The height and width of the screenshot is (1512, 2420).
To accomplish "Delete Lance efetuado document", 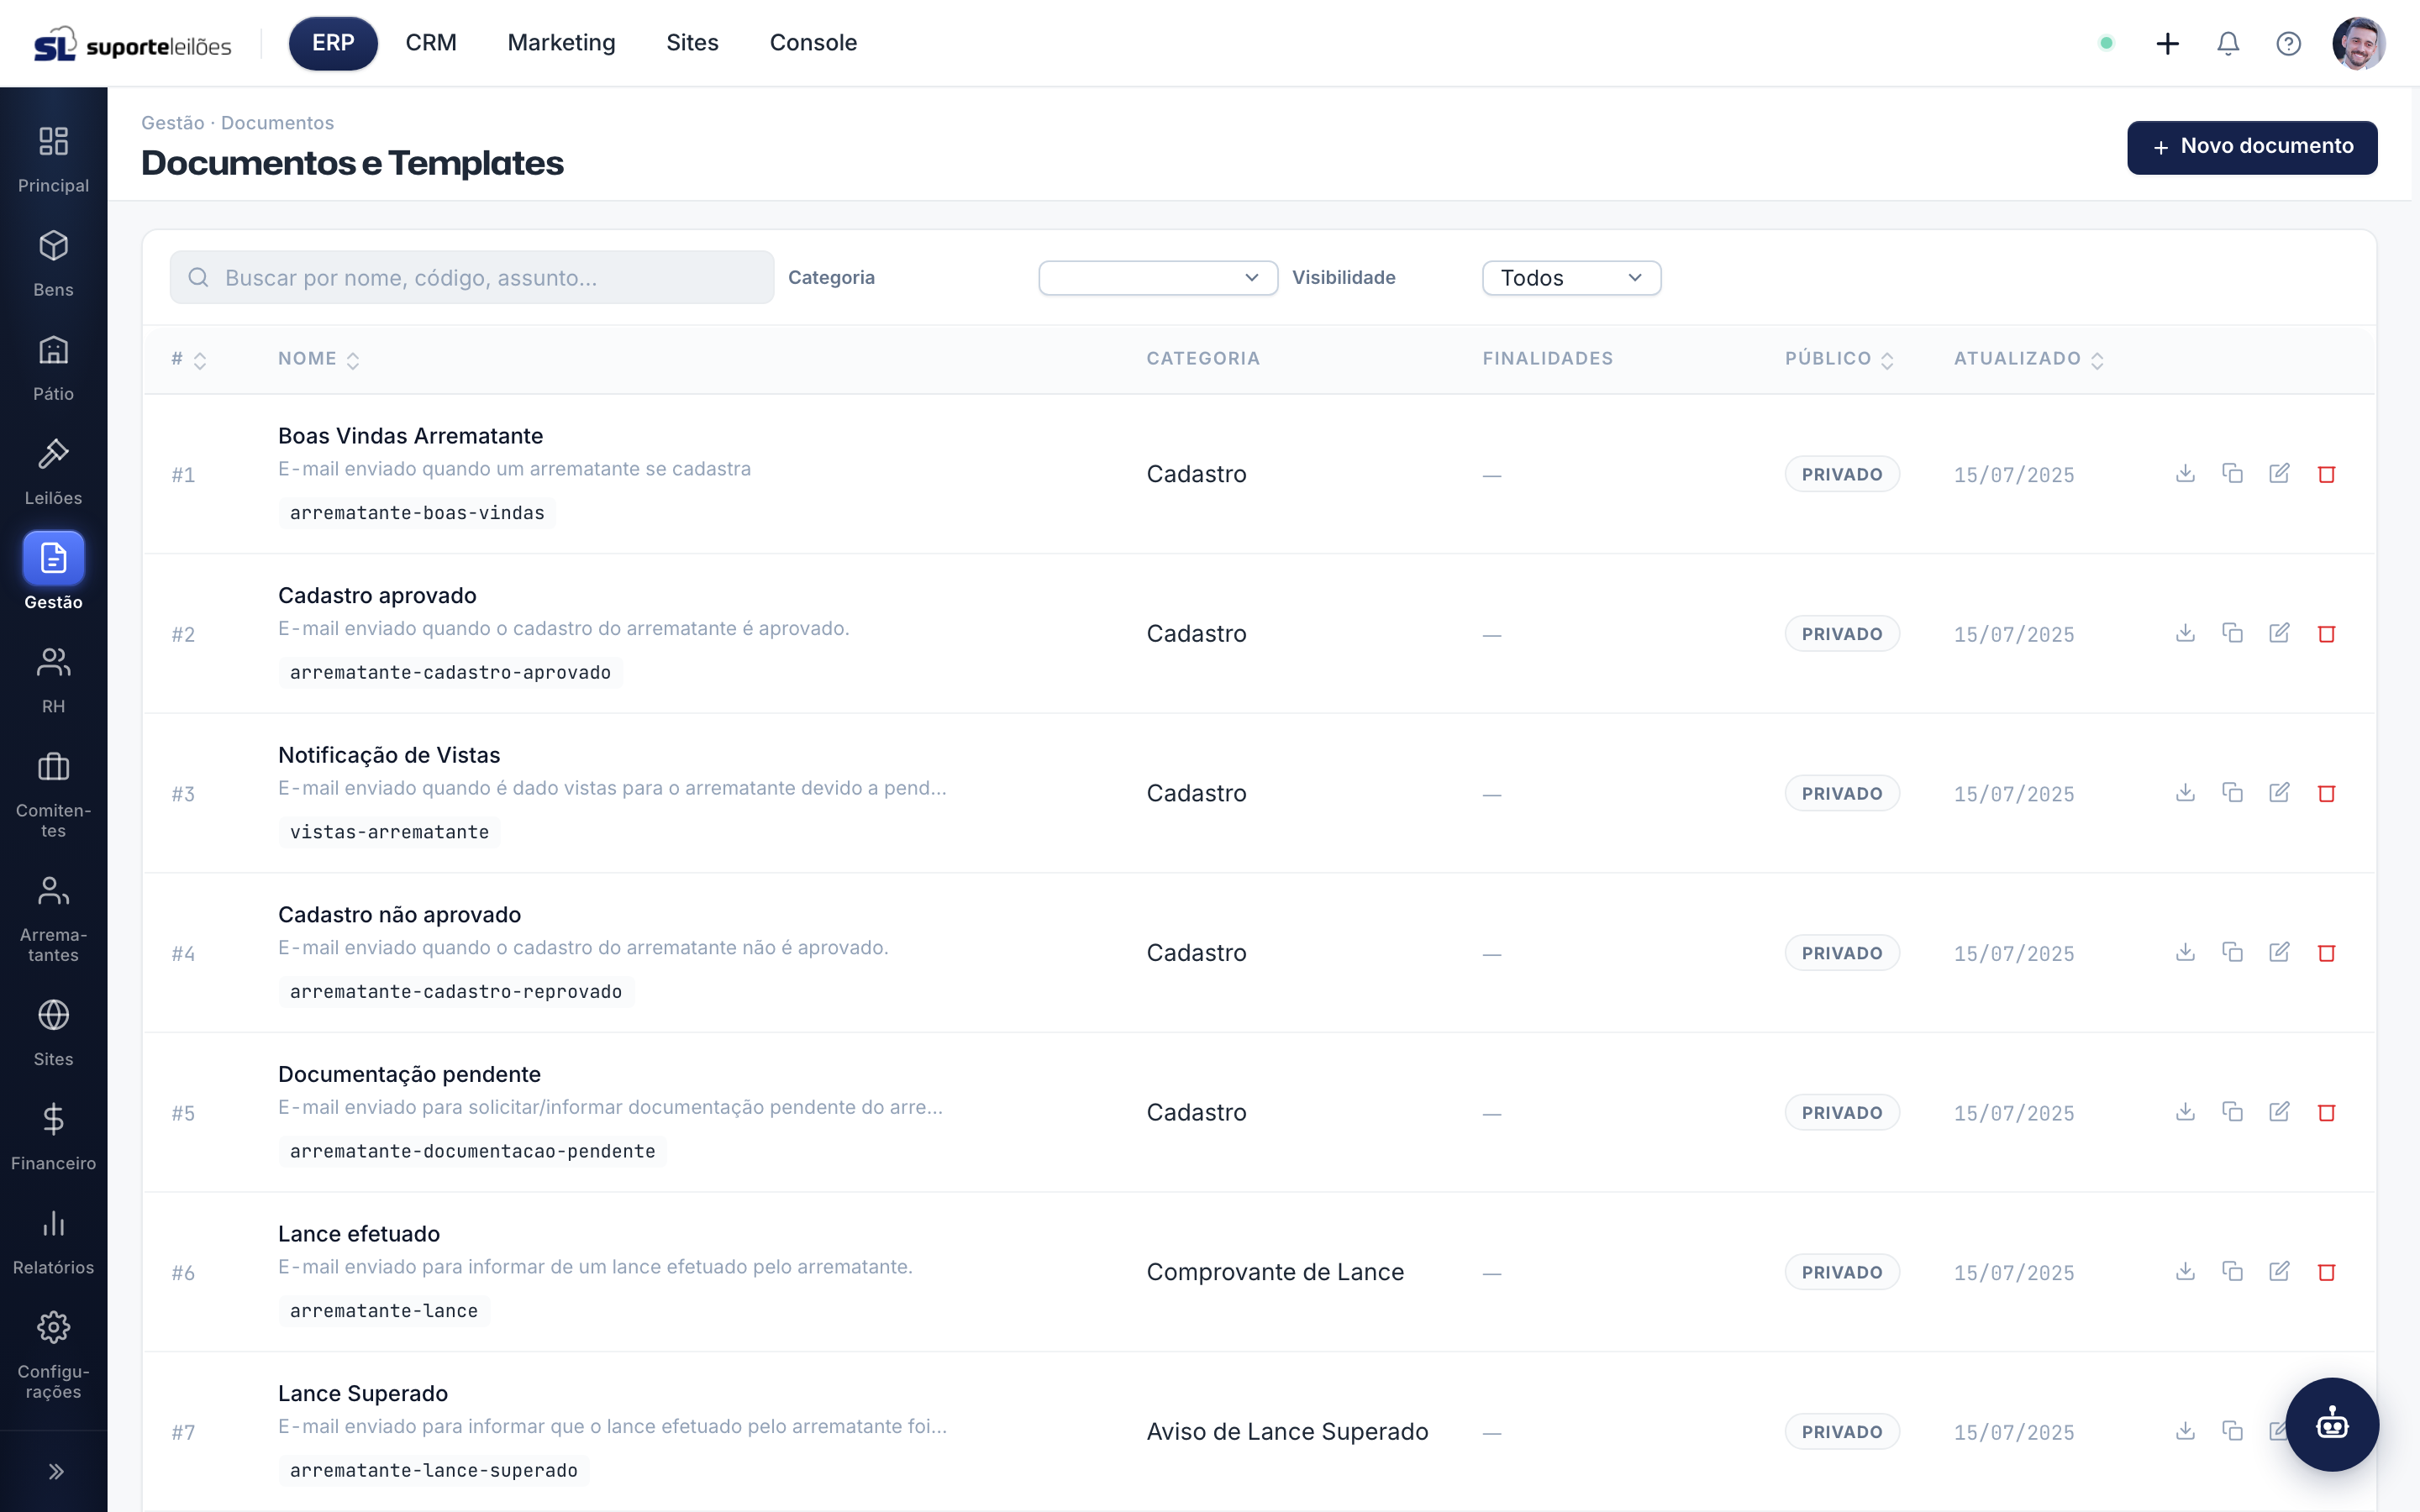I will point(2326,1271).
